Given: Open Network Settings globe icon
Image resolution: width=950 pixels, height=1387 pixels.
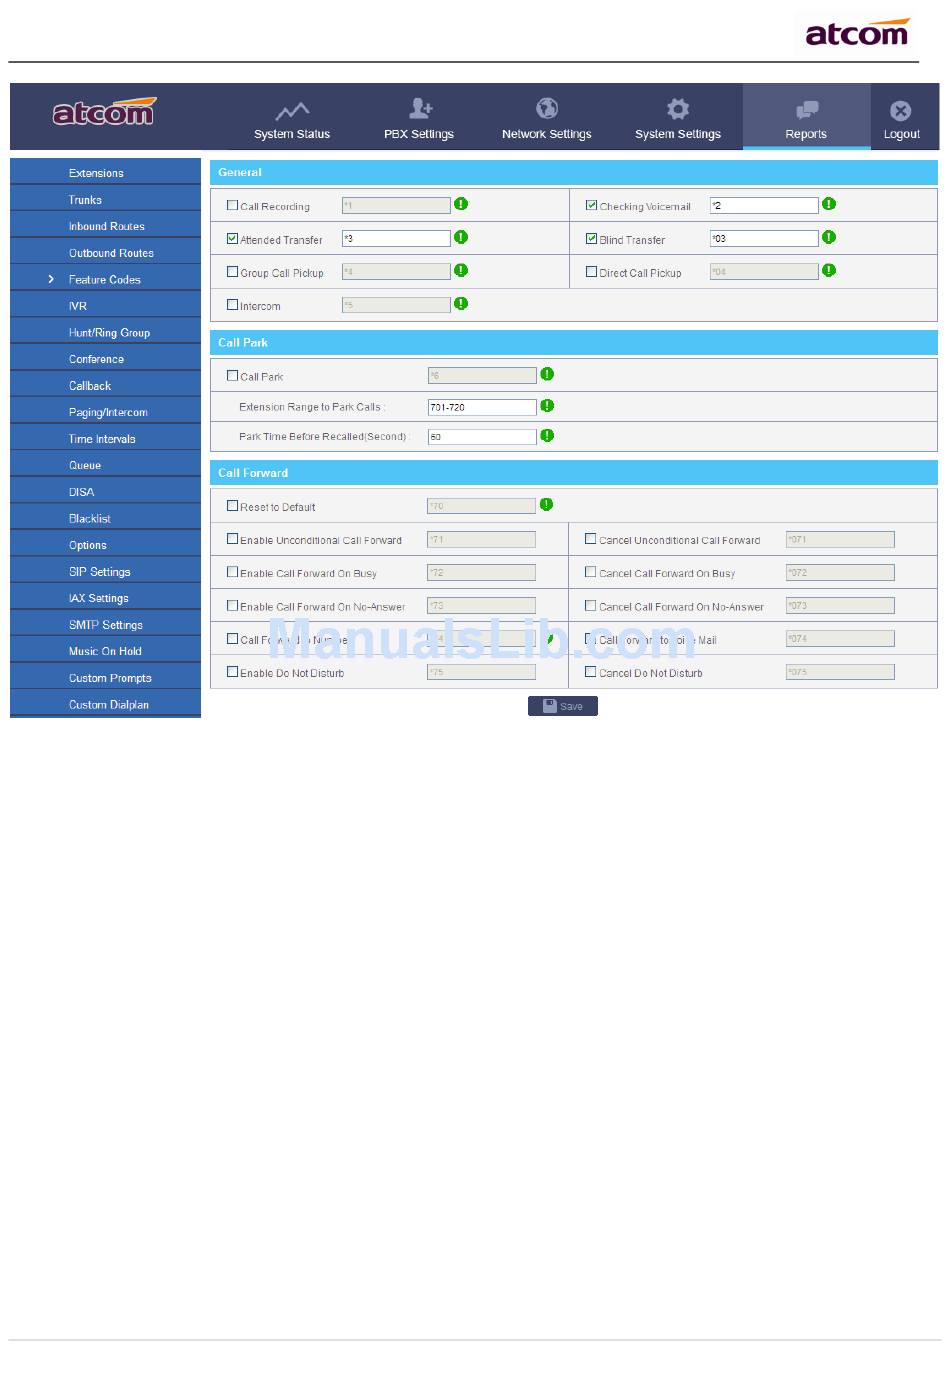Looking at the screenshot, I should pyautogui.click(x=547, y=108).
